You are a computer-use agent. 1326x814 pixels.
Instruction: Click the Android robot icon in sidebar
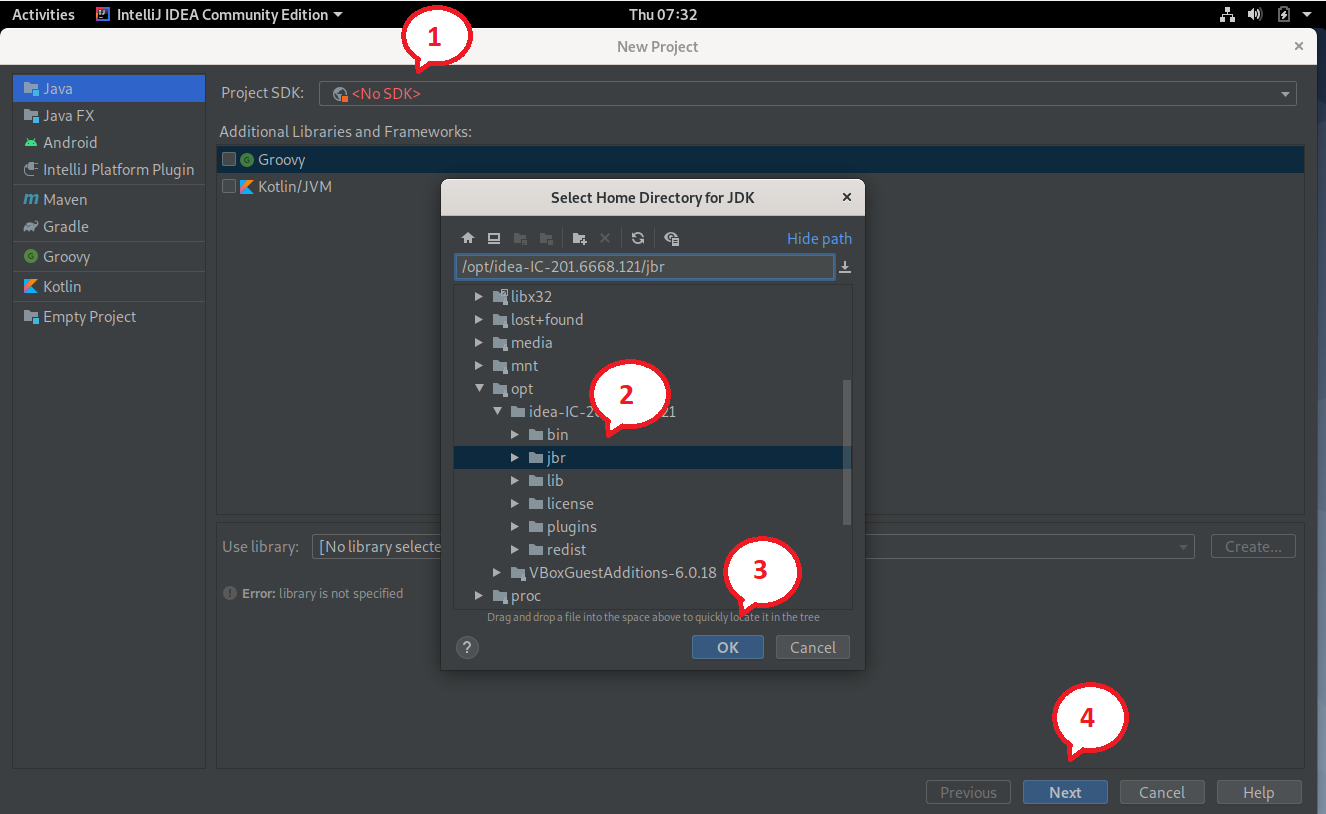(x=31, y=142)
